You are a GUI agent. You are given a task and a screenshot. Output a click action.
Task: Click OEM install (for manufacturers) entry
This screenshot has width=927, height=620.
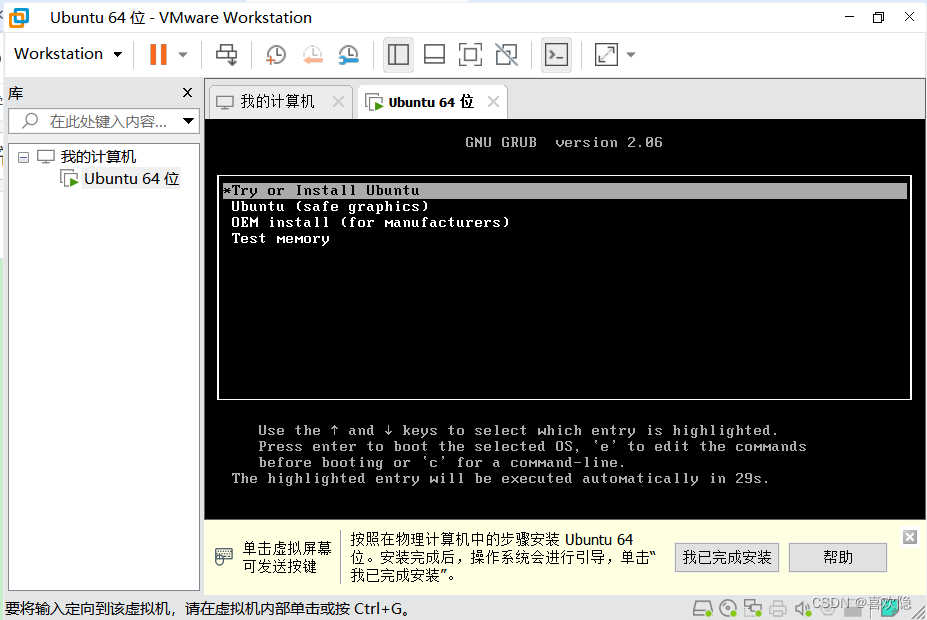click(370, 222)
